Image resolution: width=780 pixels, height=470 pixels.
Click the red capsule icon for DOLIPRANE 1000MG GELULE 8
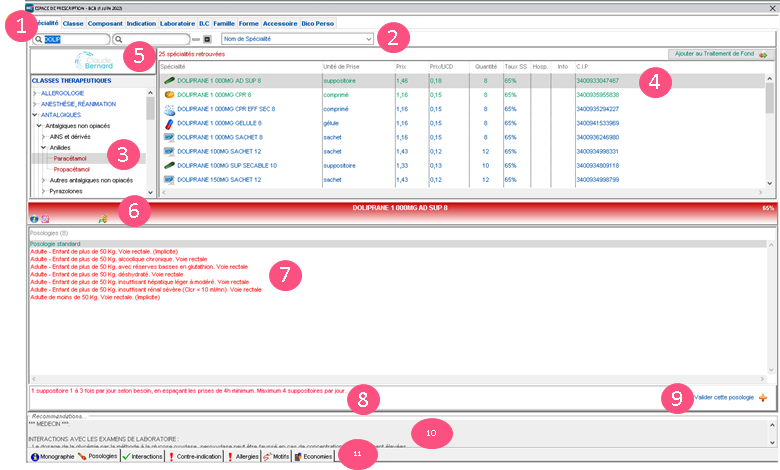168,122
